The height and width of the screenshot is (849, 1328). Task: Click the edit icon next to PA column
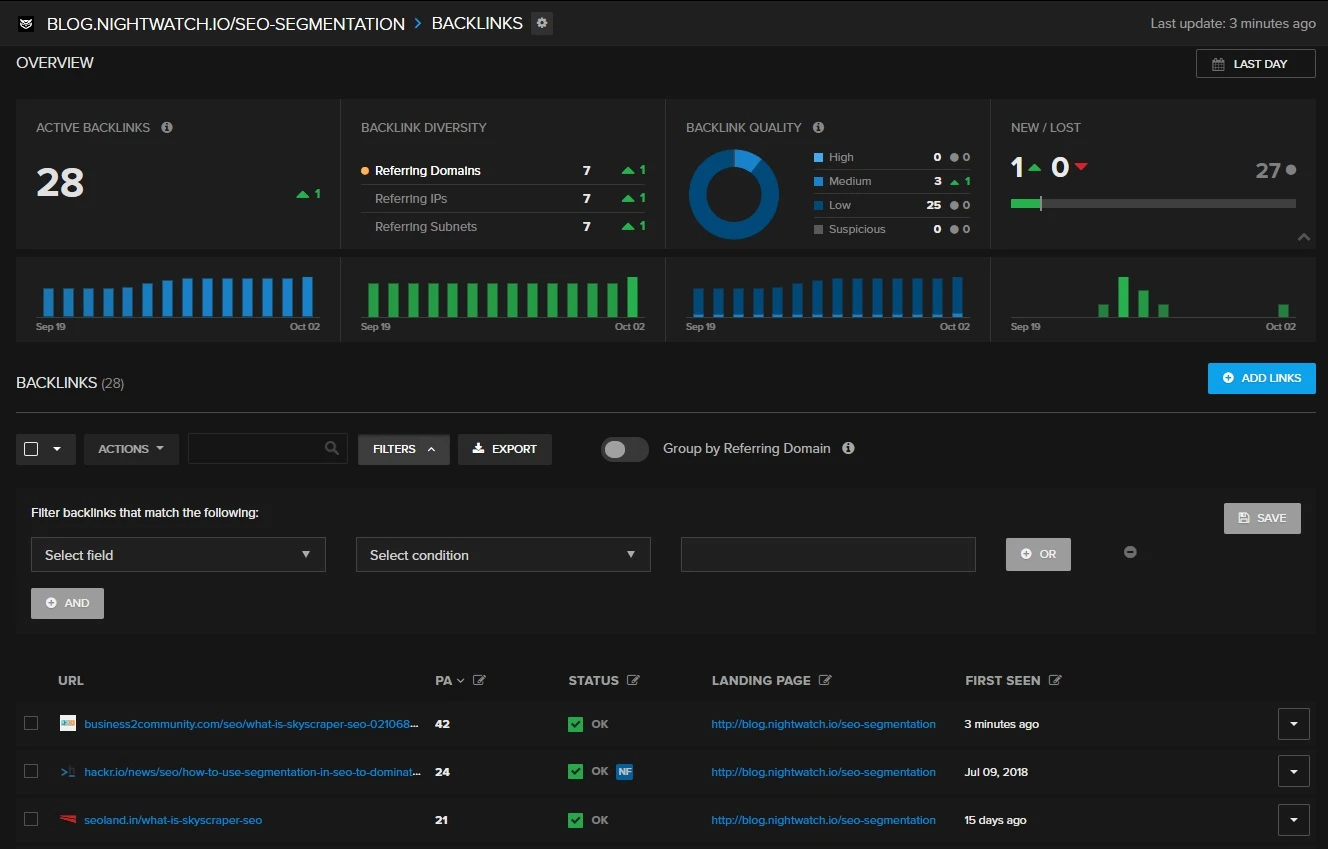tap(479, 681)
